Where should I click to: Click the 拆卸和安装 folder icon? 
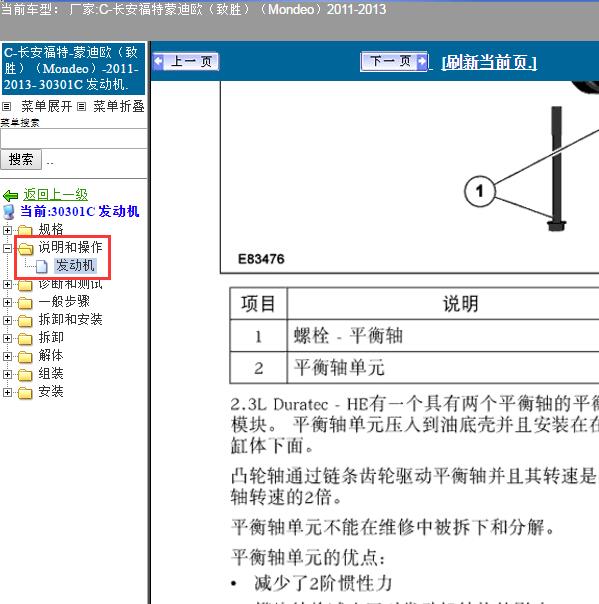(x=25, y=321)
